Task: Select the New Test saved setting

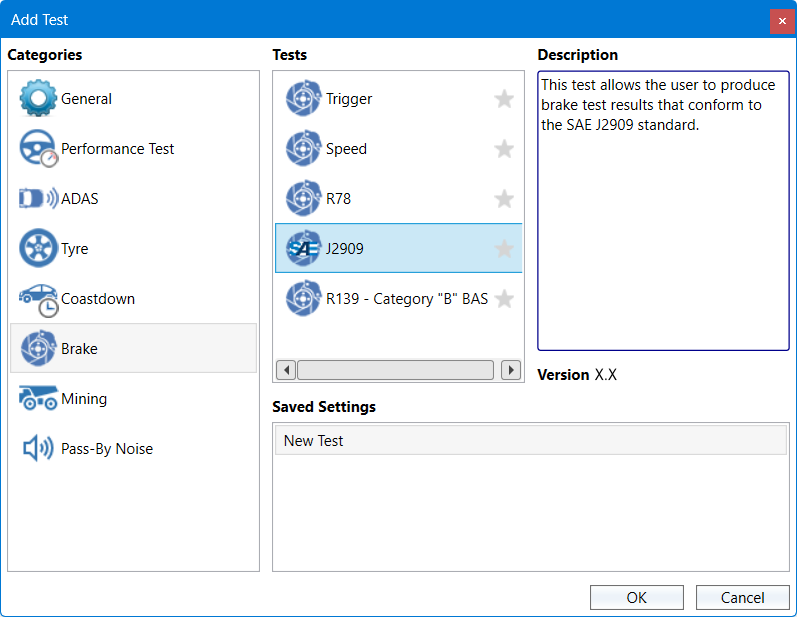Action: click(x=531, y=440)
